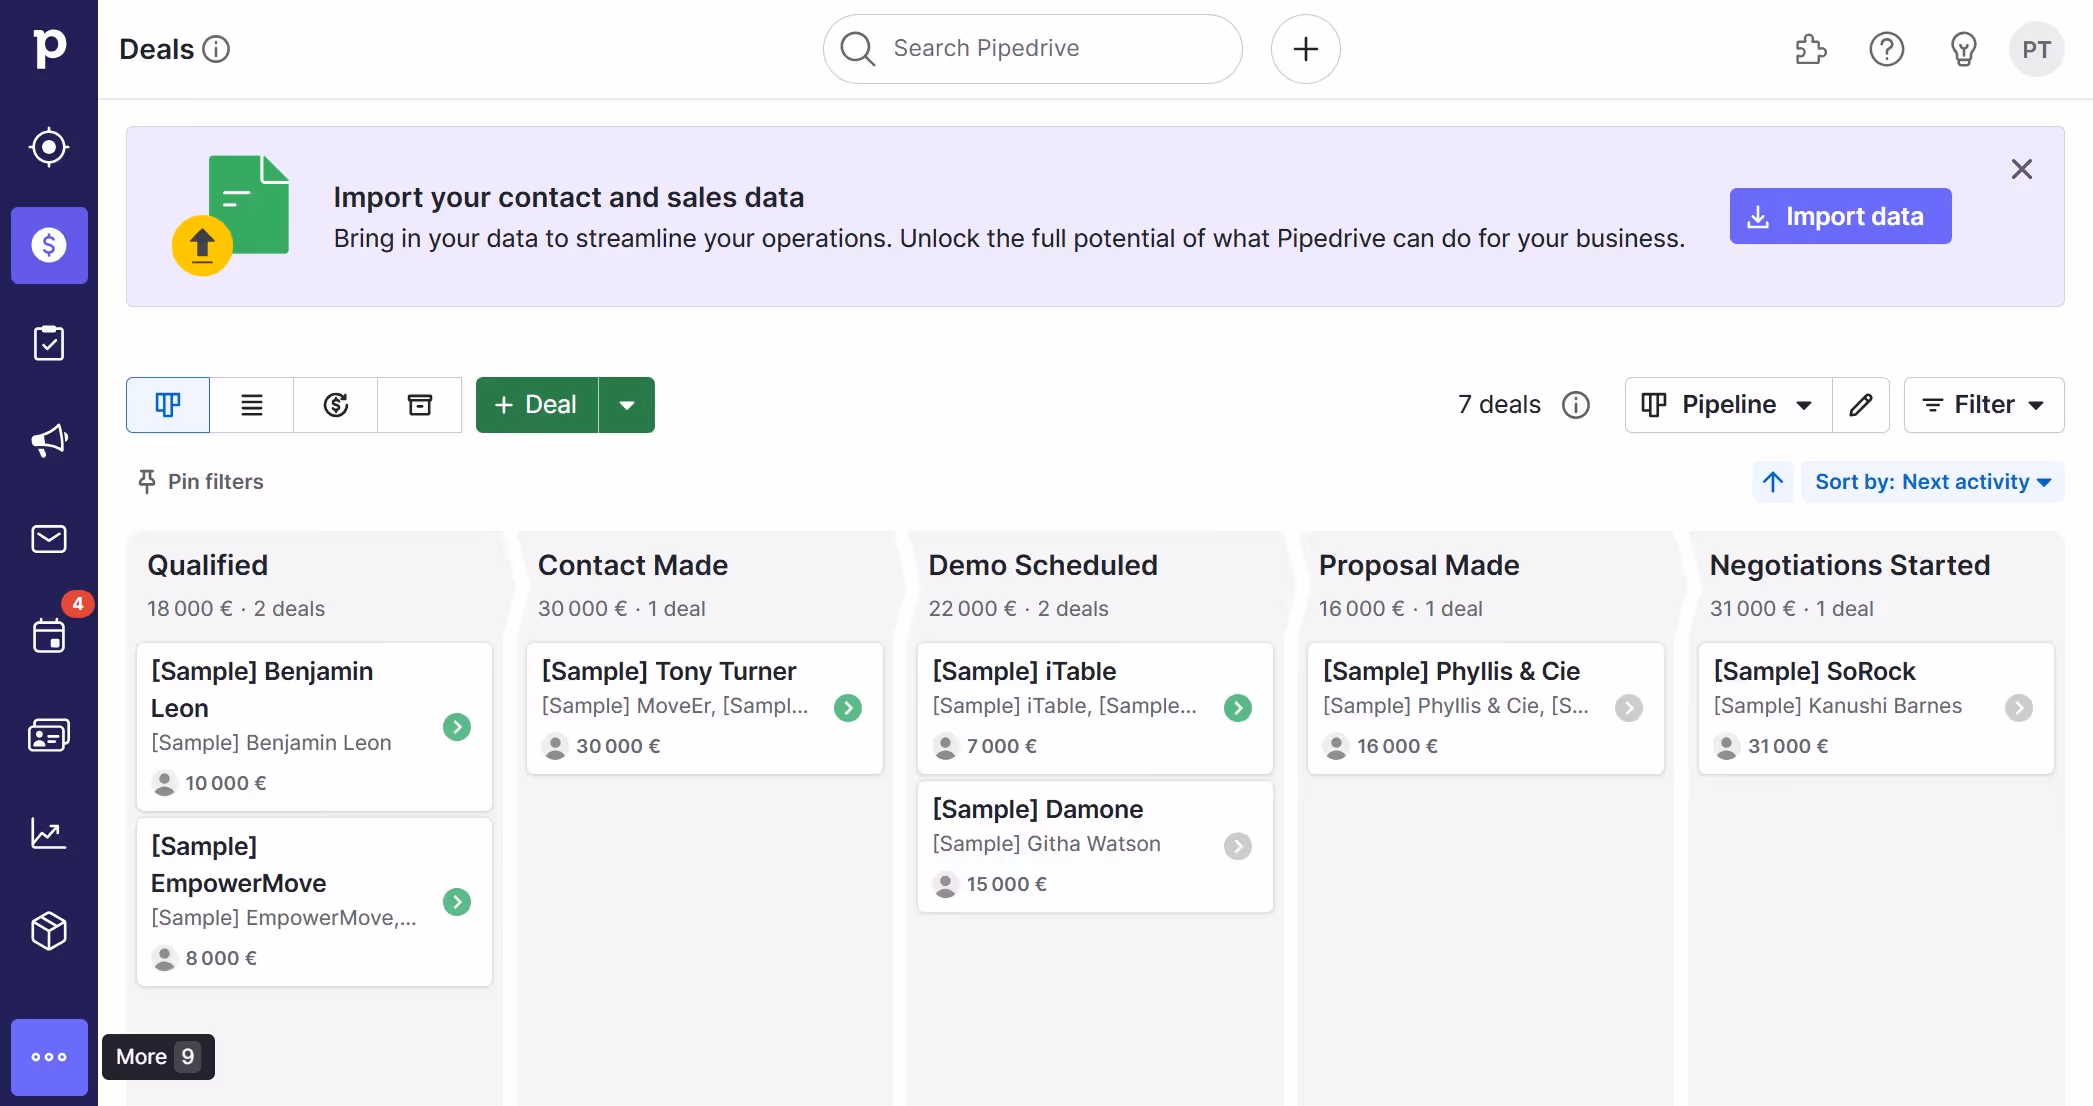The height and width of the screenshot is (1106, 2093).
Task: Open the Filter menu
Action: click(1983, 405)
